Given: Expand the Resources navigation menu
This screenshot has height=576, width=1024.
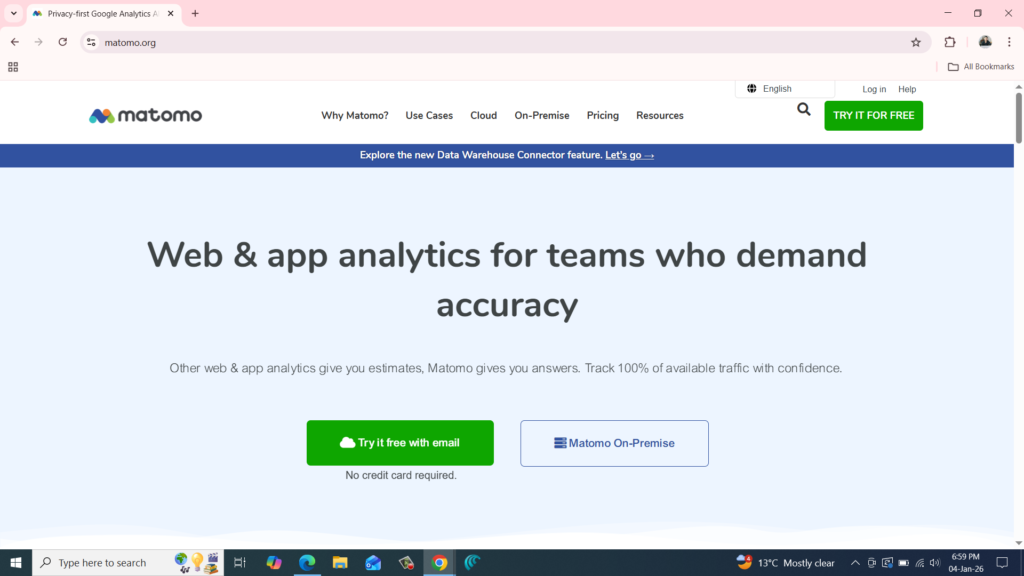Looking at the screenshot, I should [659, 115].
